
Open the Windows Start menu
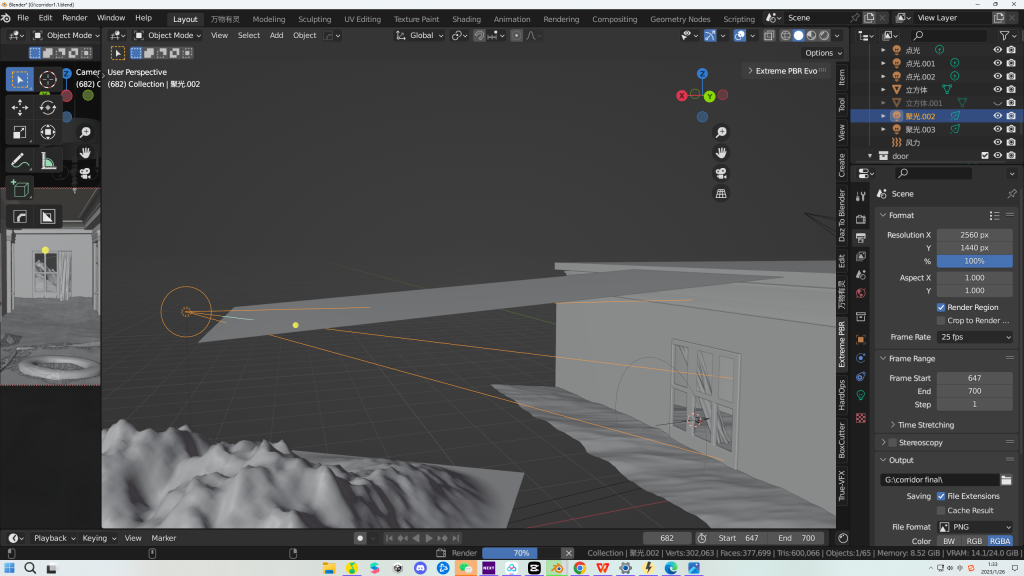[9, 568]
